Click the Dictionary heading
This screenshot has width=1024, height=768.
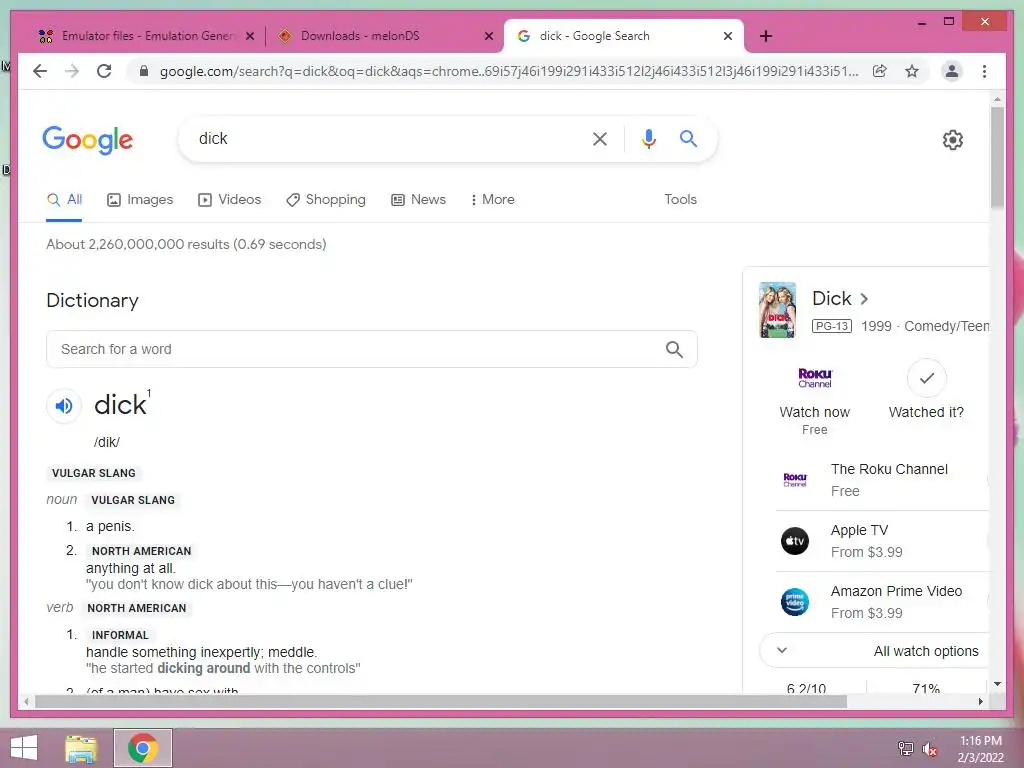[92, 300]
